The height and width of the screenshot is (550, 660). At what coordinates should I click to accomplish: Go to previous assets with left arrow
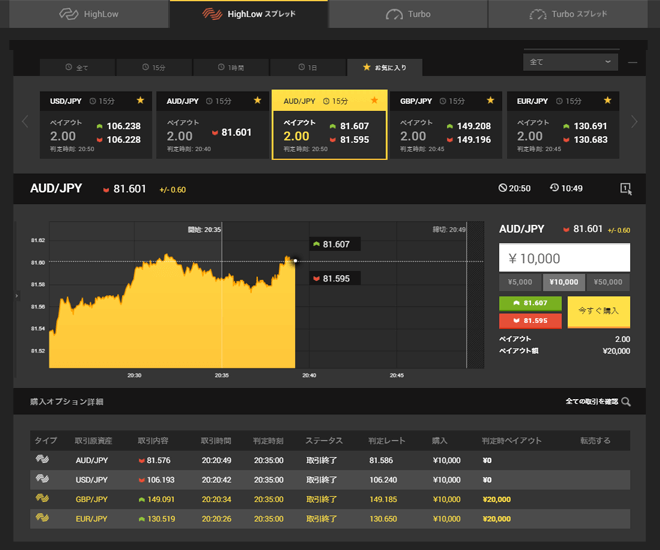click(25, 122)
